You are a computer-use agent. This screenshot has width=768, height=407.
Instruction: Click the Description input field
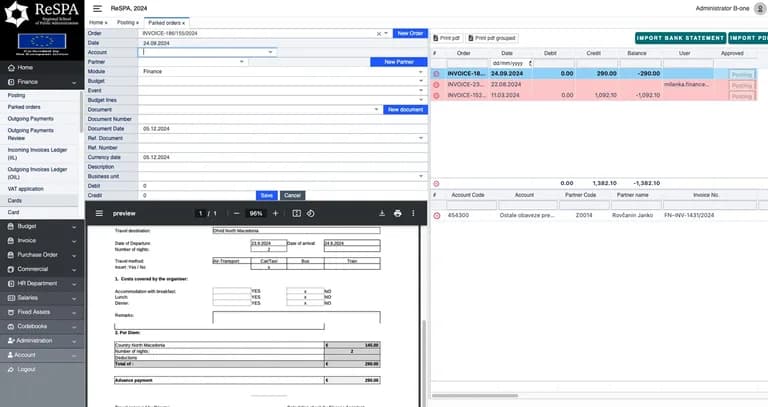(x=283, y=167)
